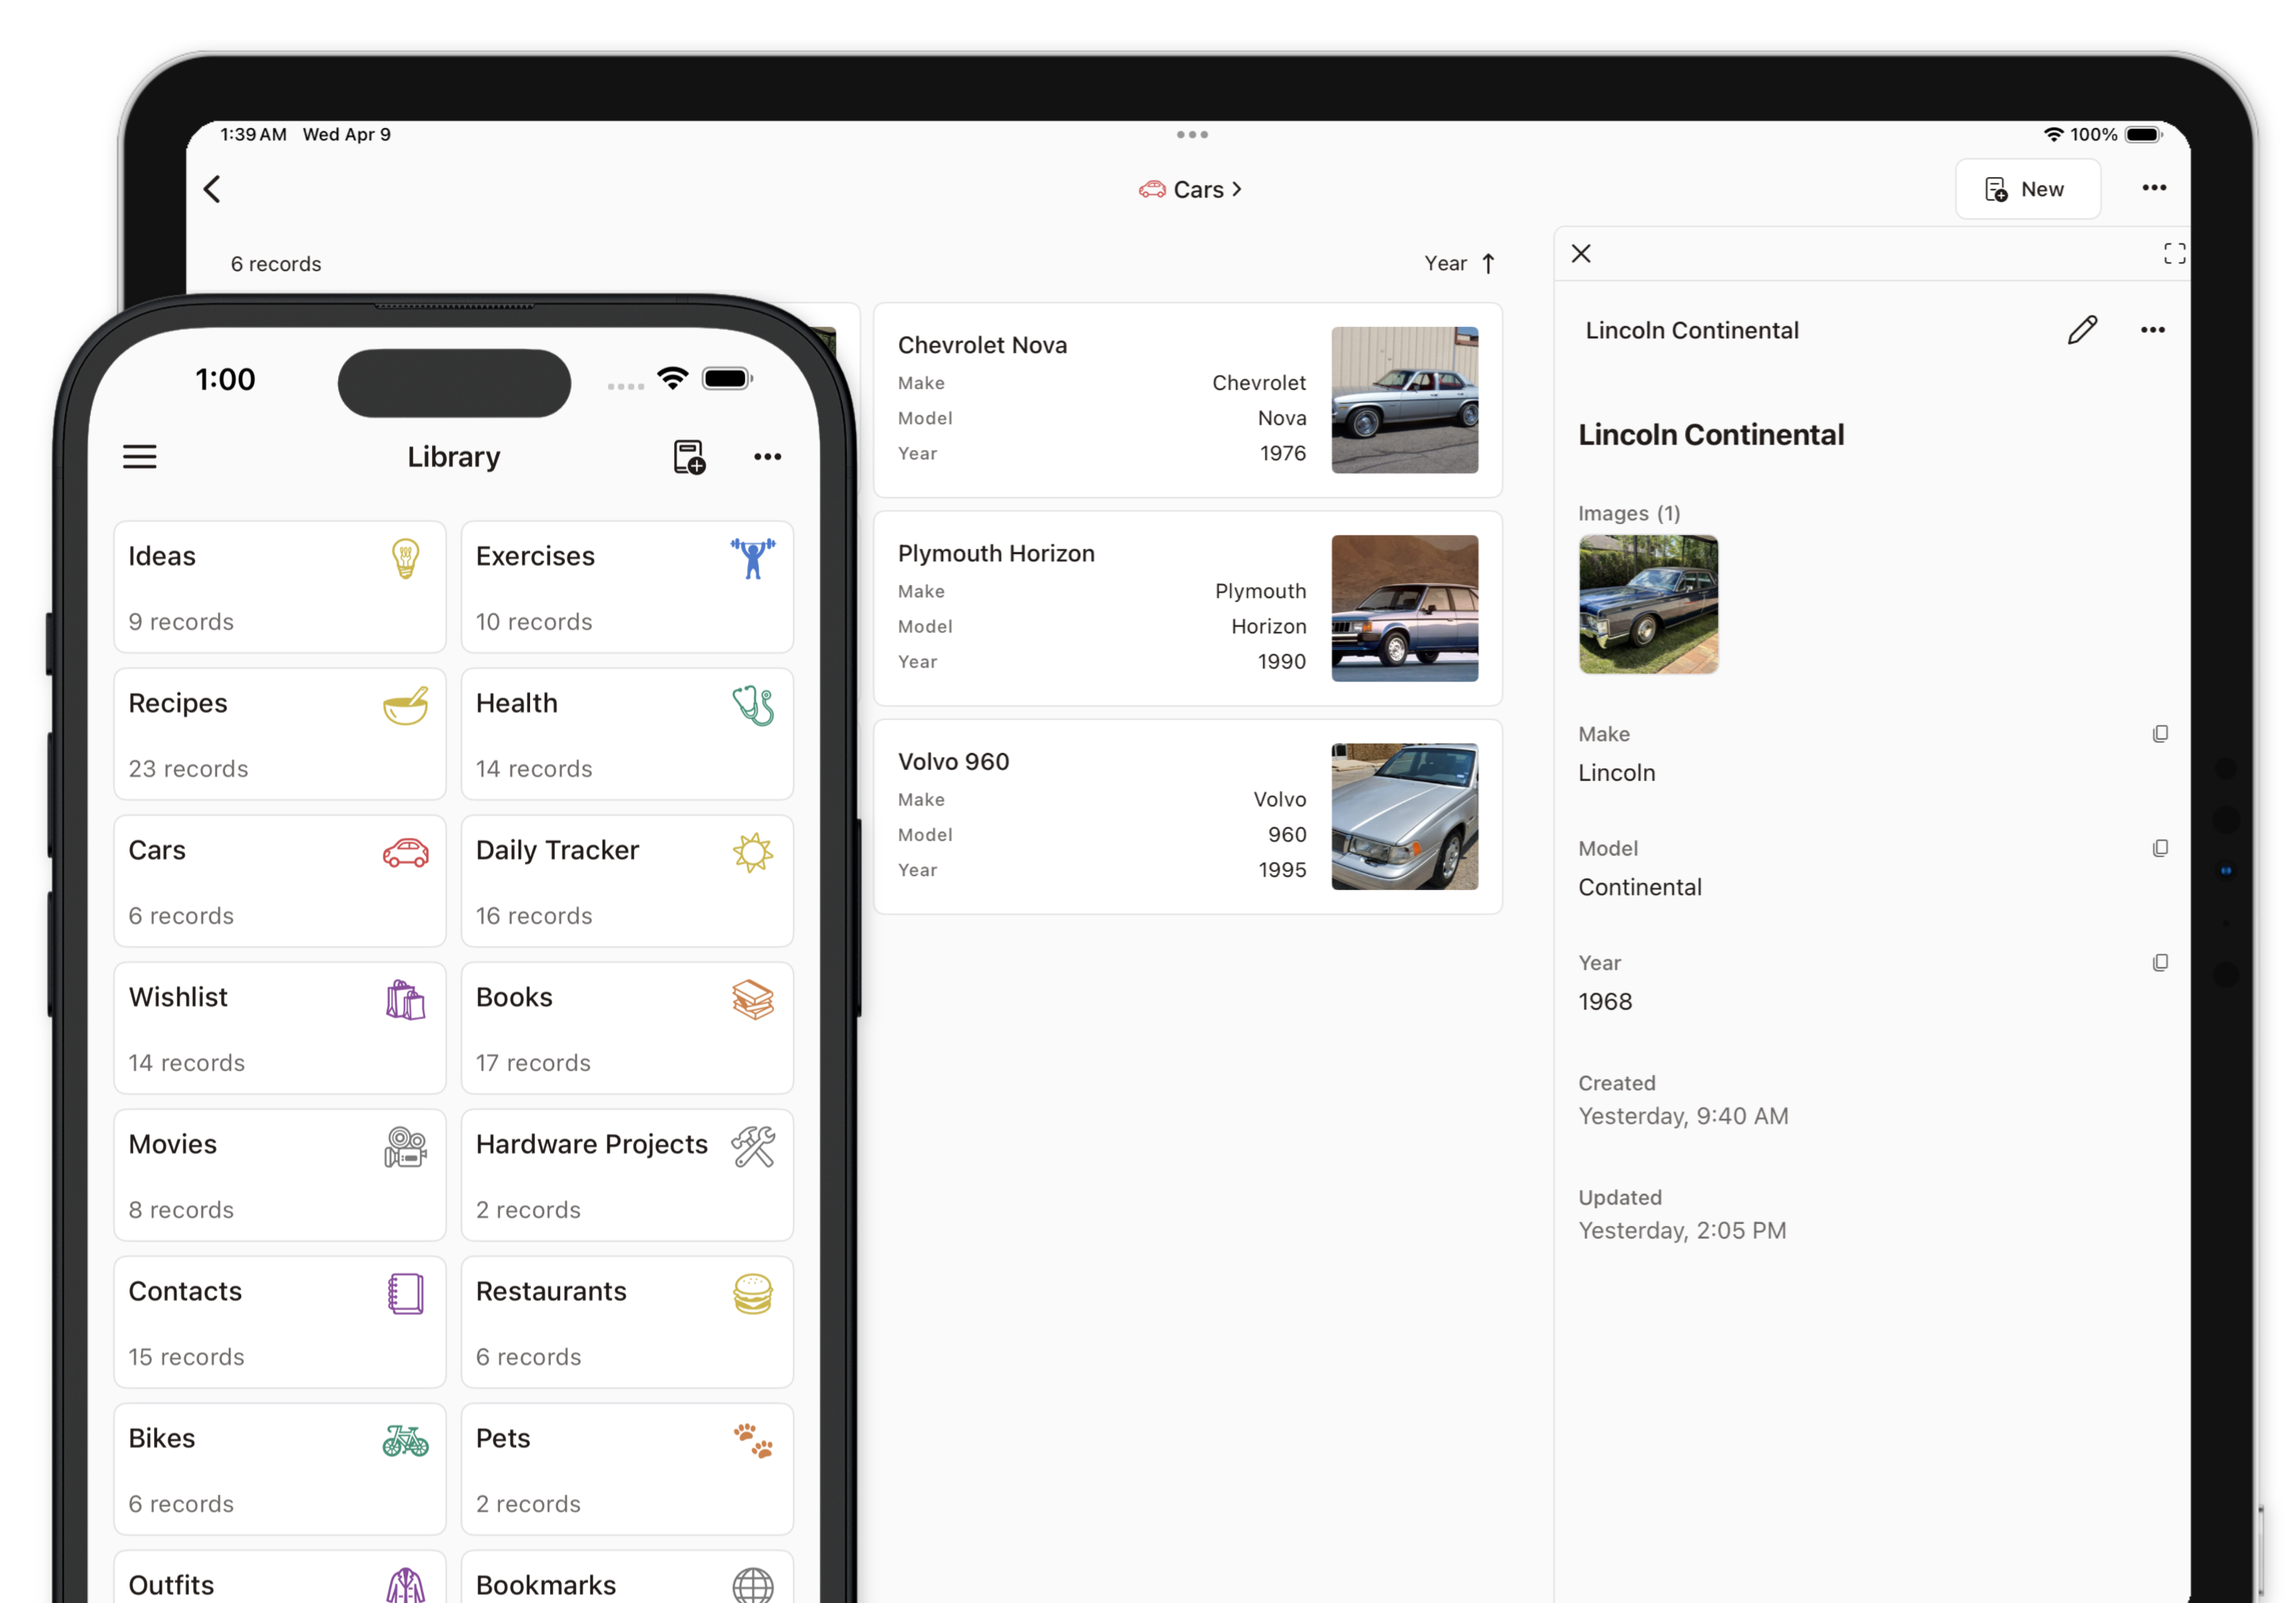Screen dimensions: 2296x1603
Task: Open the Restaurants burger icon
Action: 753,1293
